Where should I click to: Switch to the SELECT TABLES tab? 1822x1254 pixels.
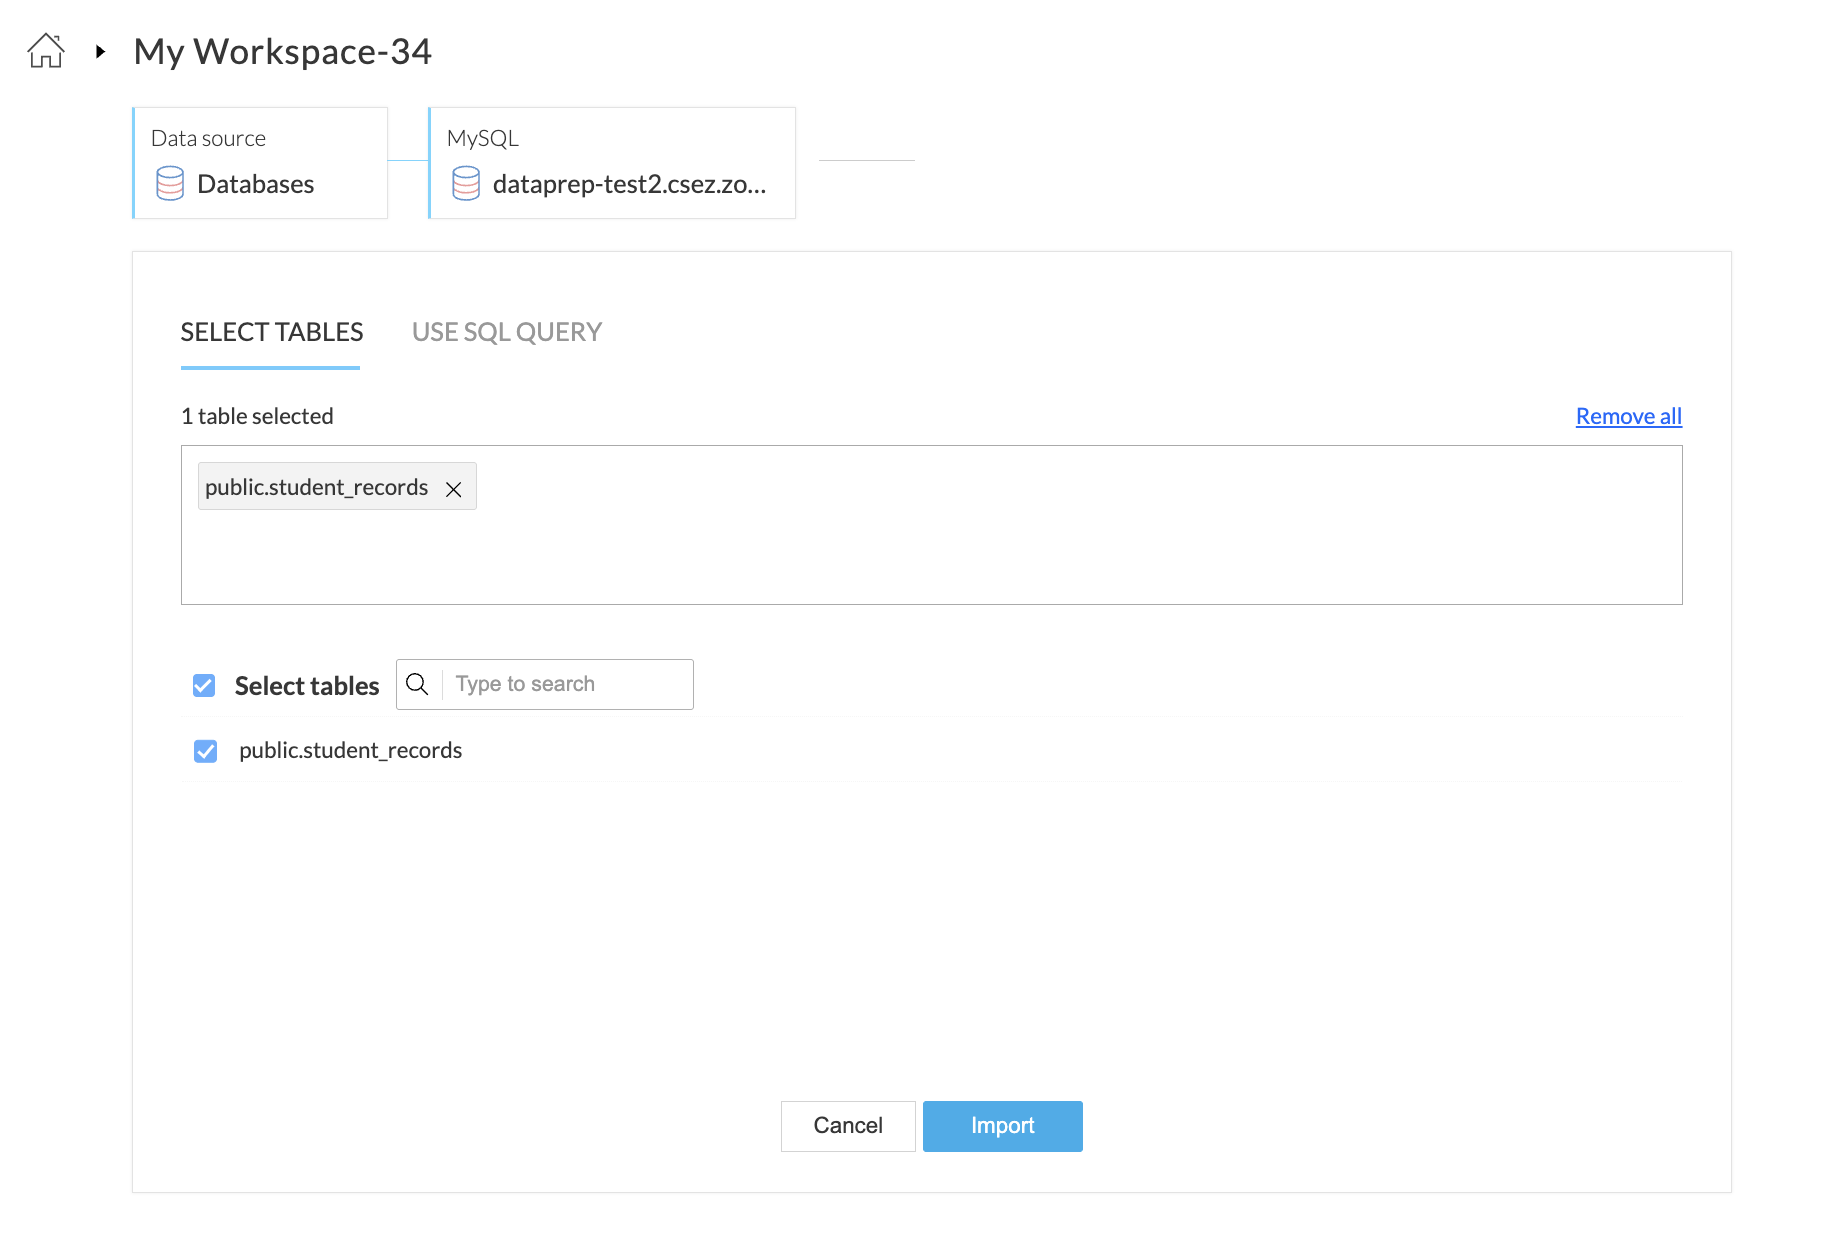[x=271, y=332]
